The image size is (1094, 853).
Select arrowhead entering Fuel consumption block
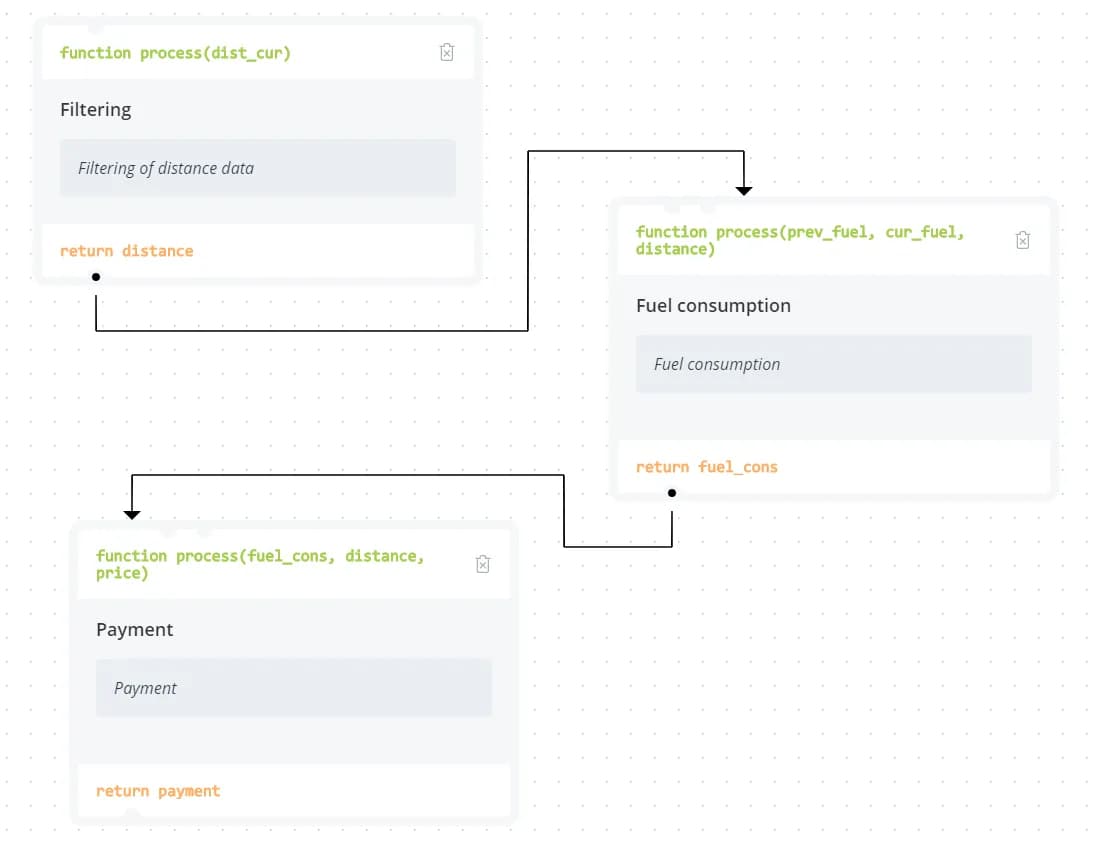[x=744, y=190]
